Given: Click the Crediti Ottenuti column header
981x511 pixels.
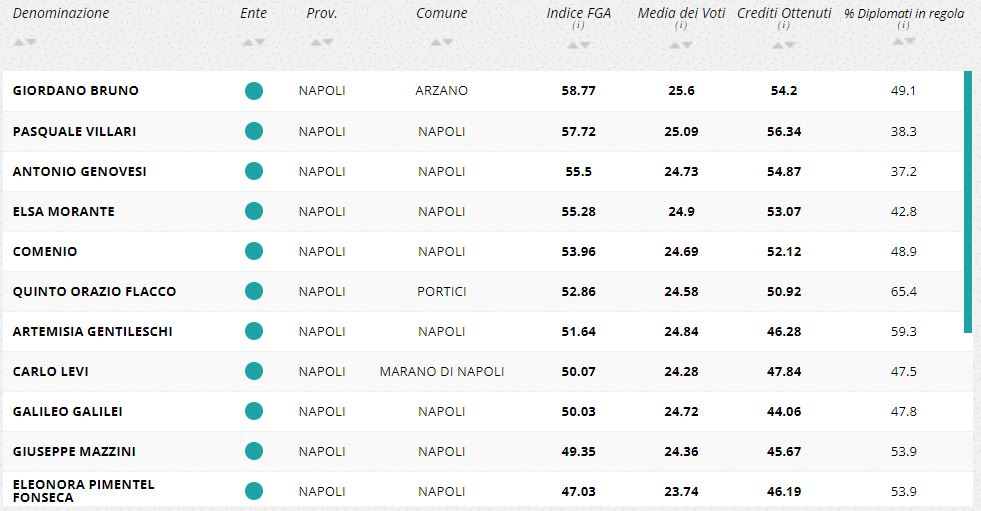Looking at the screenshot, I should (x=783, y=13).
